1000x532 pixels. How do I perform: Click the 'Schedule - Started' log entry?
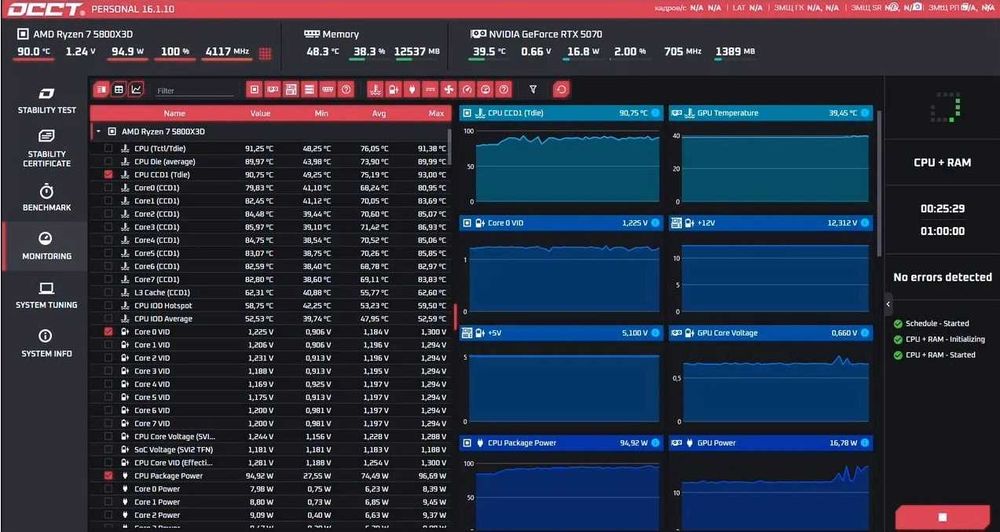pyautogui.click(x=937, y=323)
